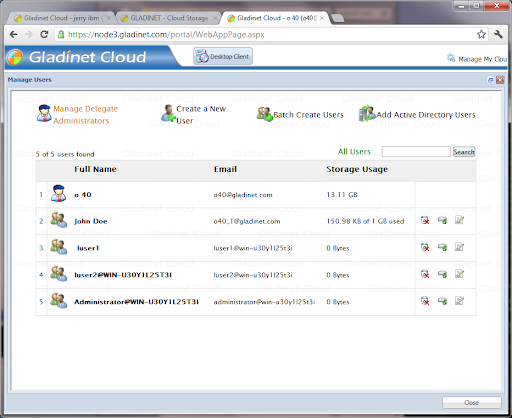
Task: Switch to GLADINET - Cloud Storage tab
Action: [x=169, y=18]
